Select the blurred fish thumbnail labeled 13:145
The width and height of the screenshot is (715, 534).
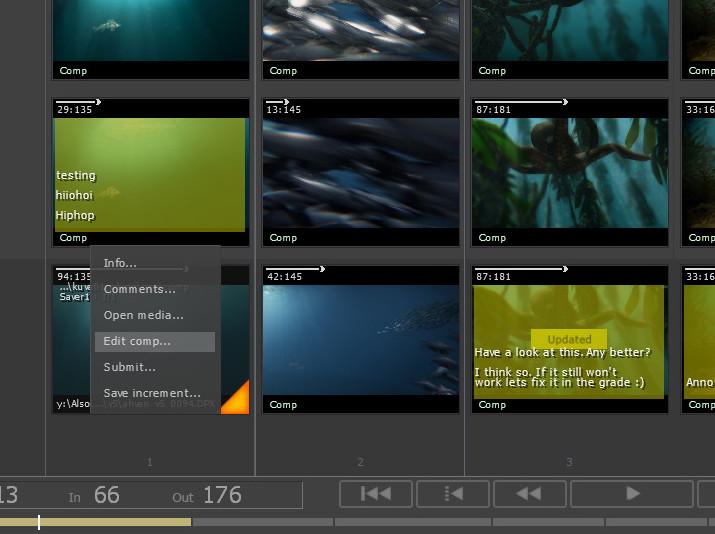361,173
